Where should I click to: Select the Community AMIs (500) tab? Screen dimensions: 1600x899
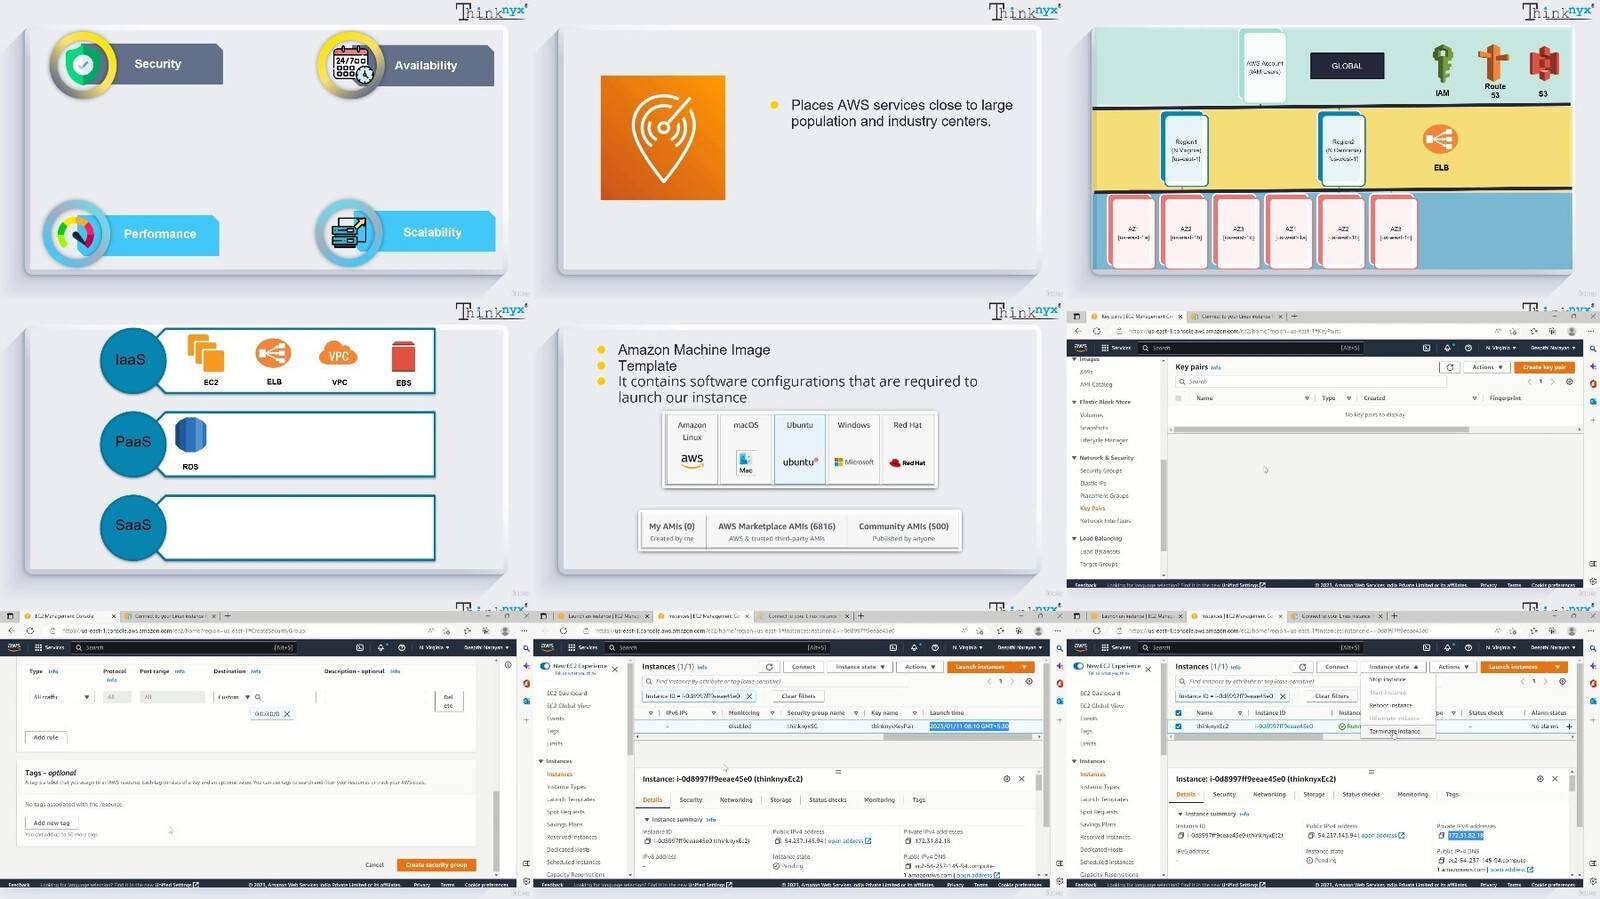pos(903,531)
